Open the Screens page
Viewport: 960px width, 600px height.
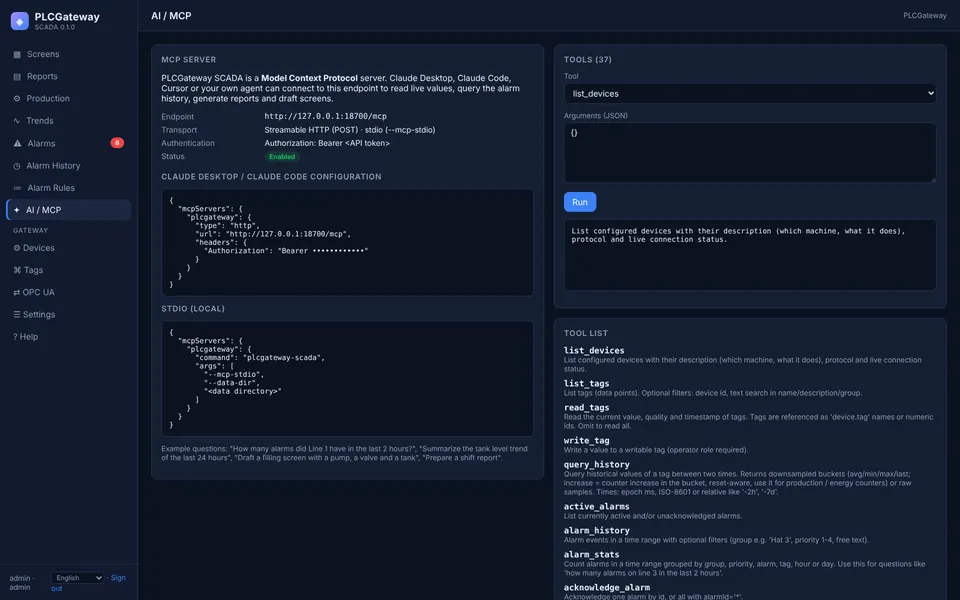[x=69, y=54]
